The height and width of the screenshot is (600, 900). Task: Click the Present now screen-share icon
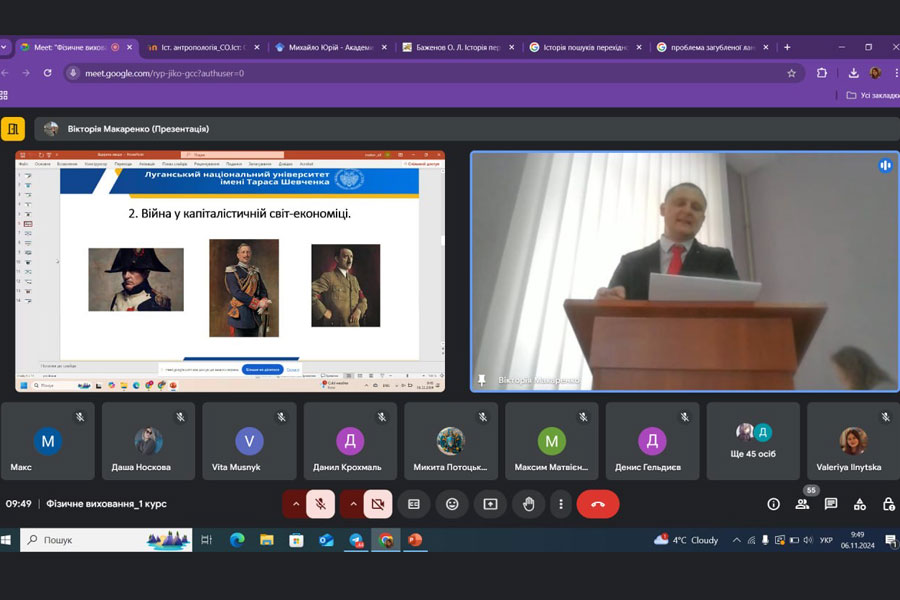click(x=490, y=504)
